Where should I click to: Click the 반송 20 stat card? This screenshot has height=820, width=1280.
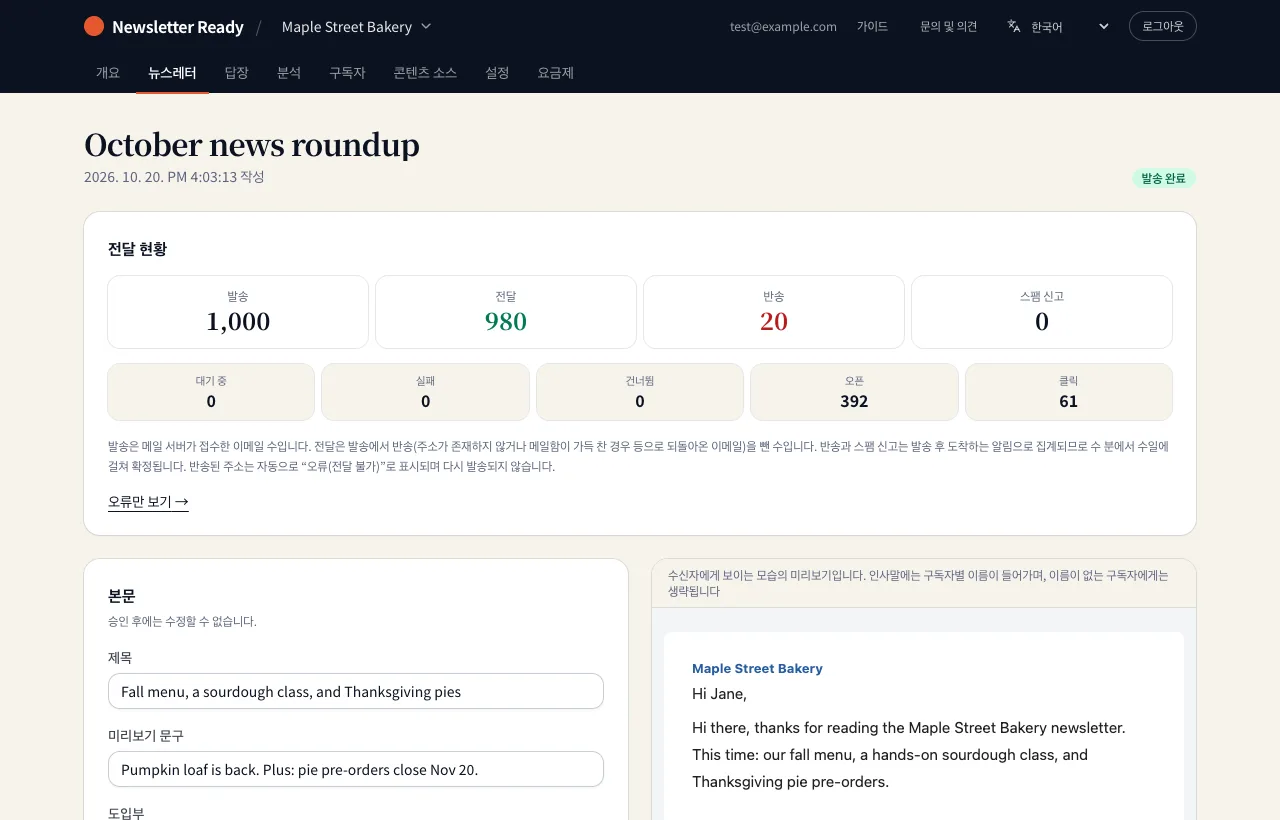(774, 312)
